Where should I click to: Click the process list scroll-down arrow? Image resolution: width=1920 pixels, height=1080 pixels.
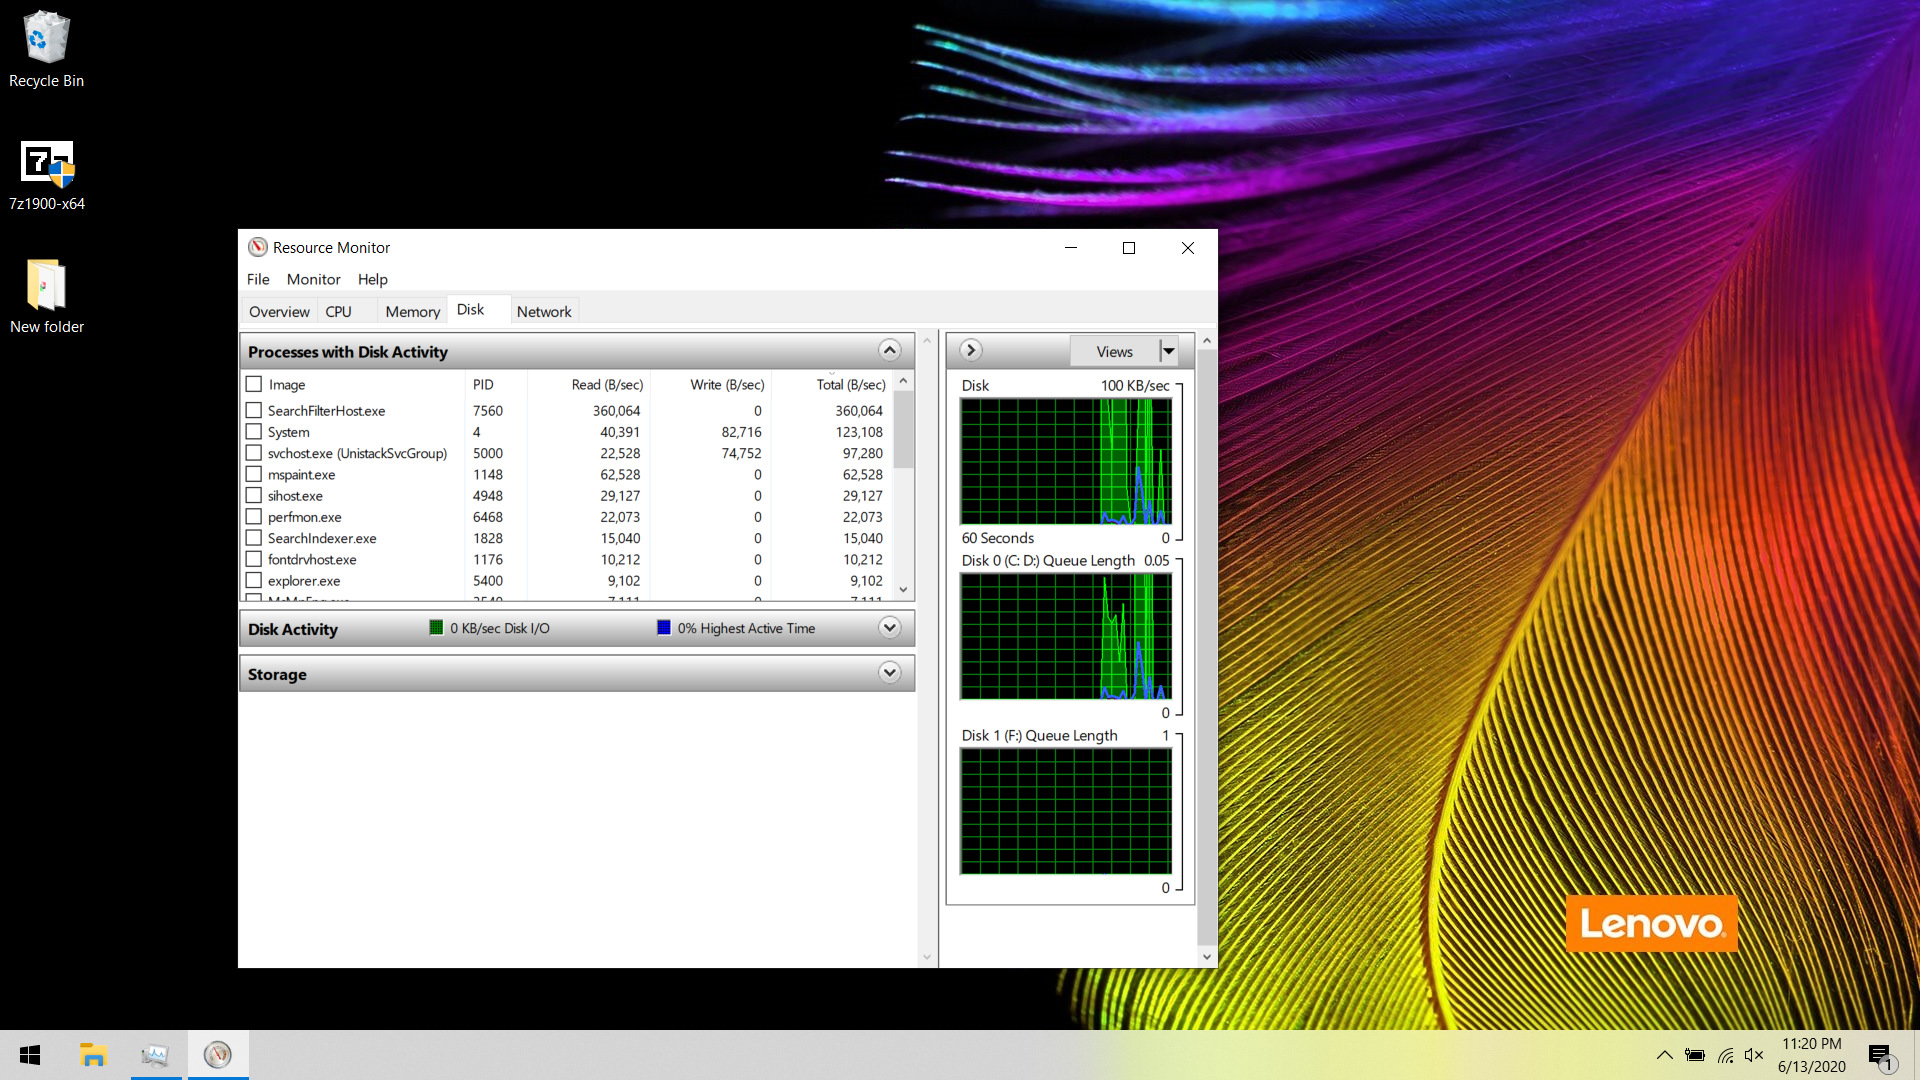[903, 590]
